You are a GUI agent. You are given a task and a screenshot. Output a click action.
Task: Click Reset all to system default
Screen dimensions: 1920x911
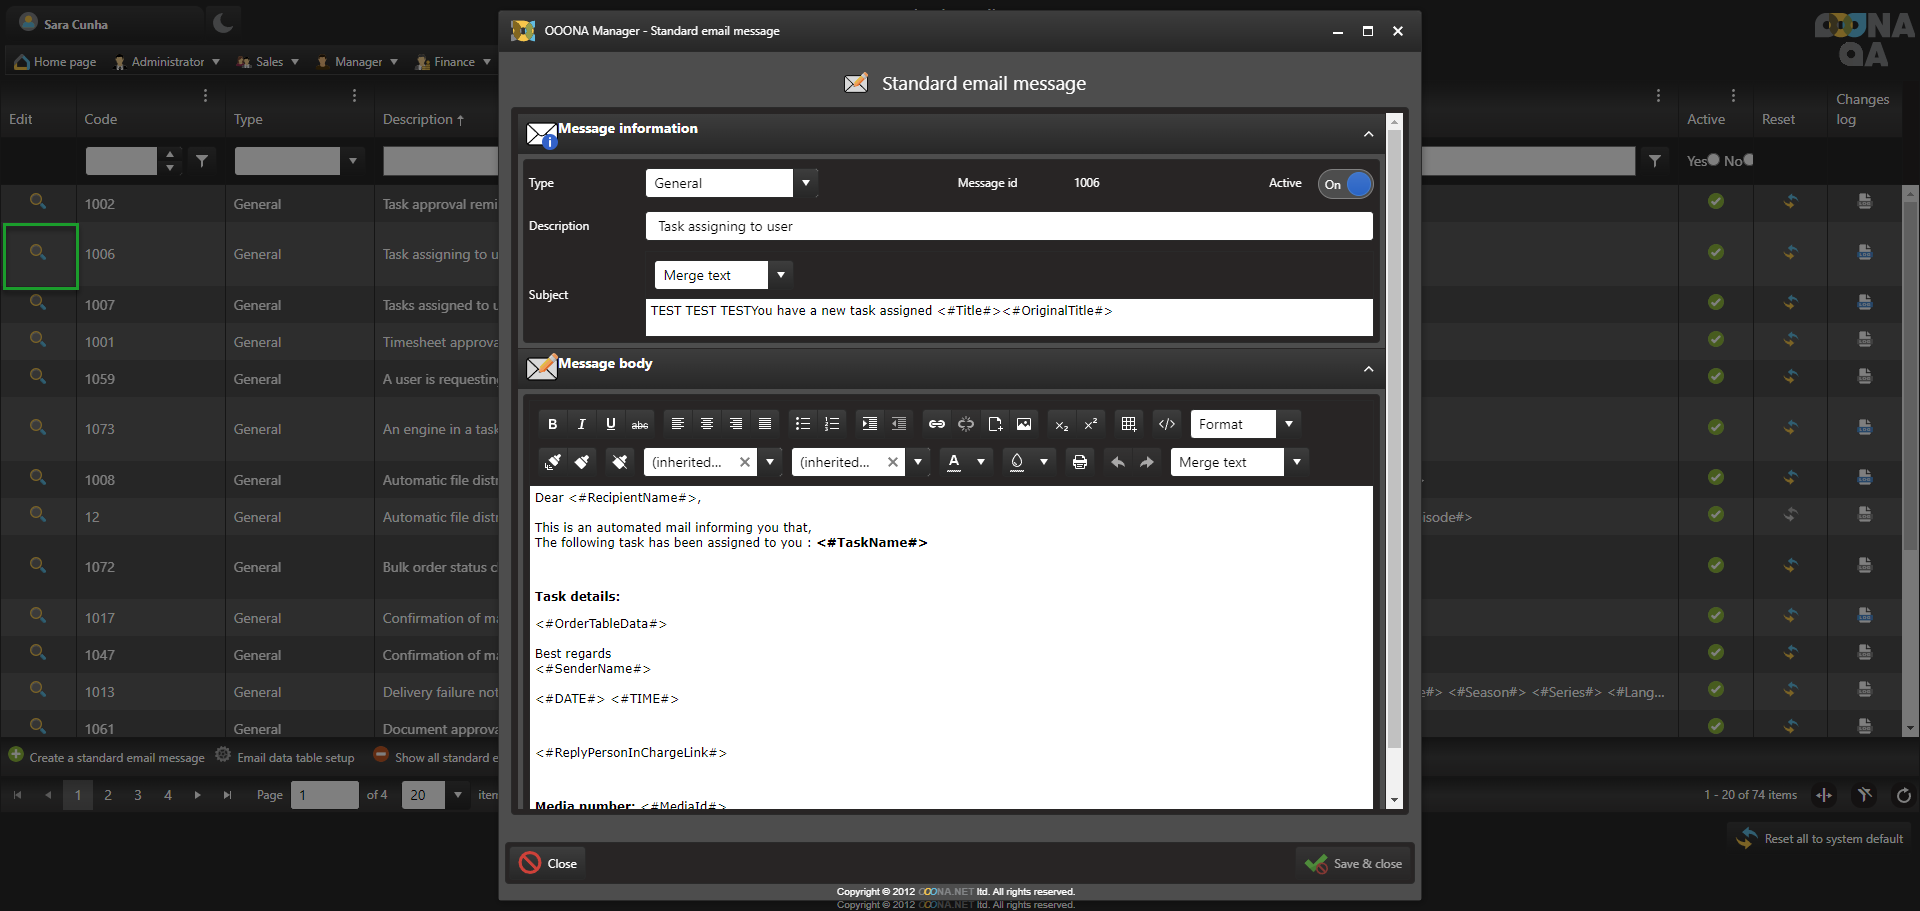pyautogui.click(x=1821, y=839)
